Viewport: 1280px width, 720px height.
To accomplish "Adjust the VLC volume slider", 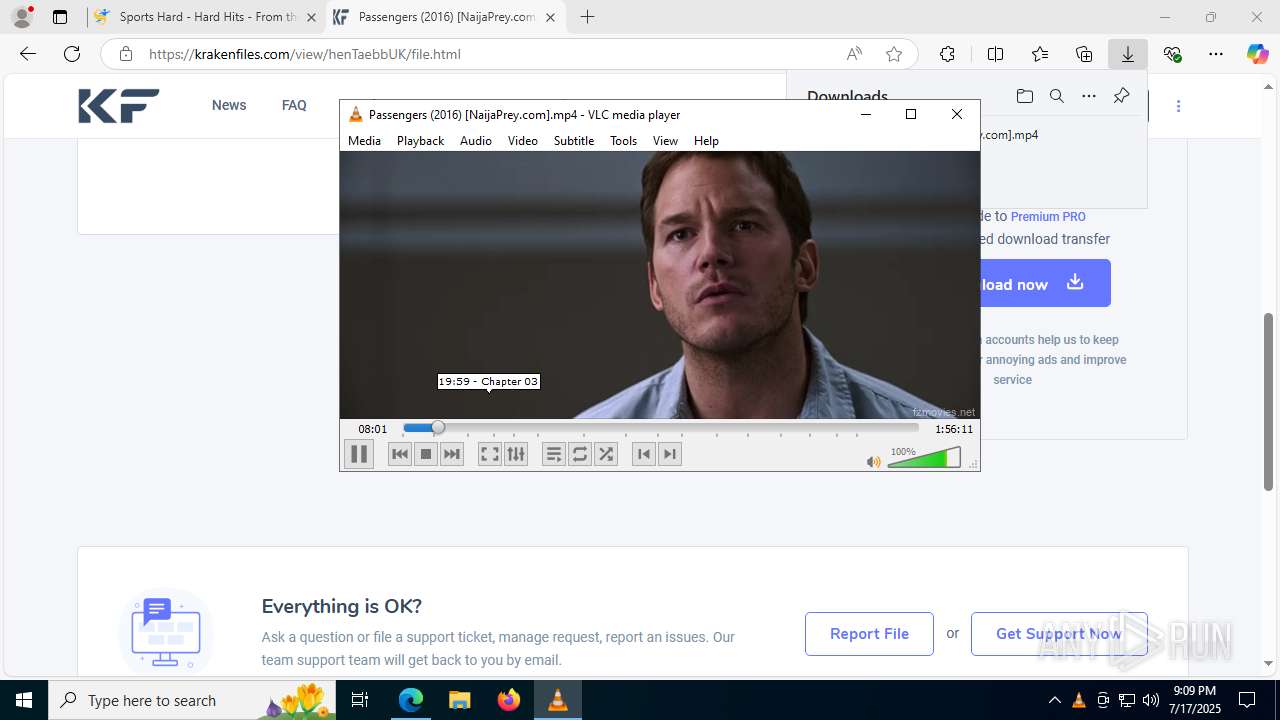I will [924, 458].
